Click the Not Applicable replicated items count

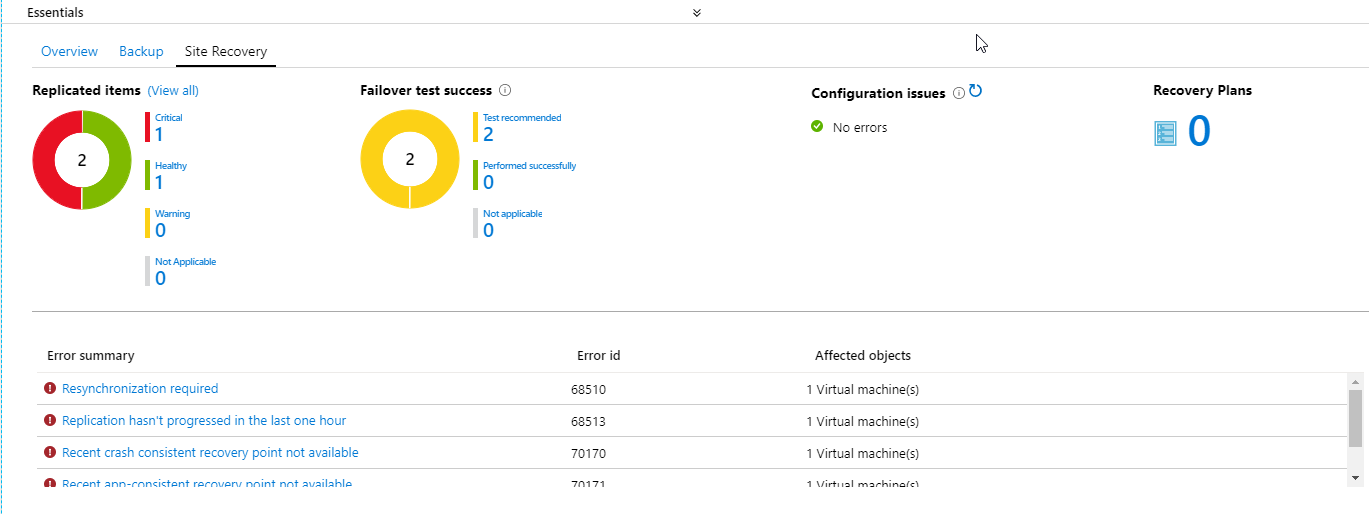[160, 279]
